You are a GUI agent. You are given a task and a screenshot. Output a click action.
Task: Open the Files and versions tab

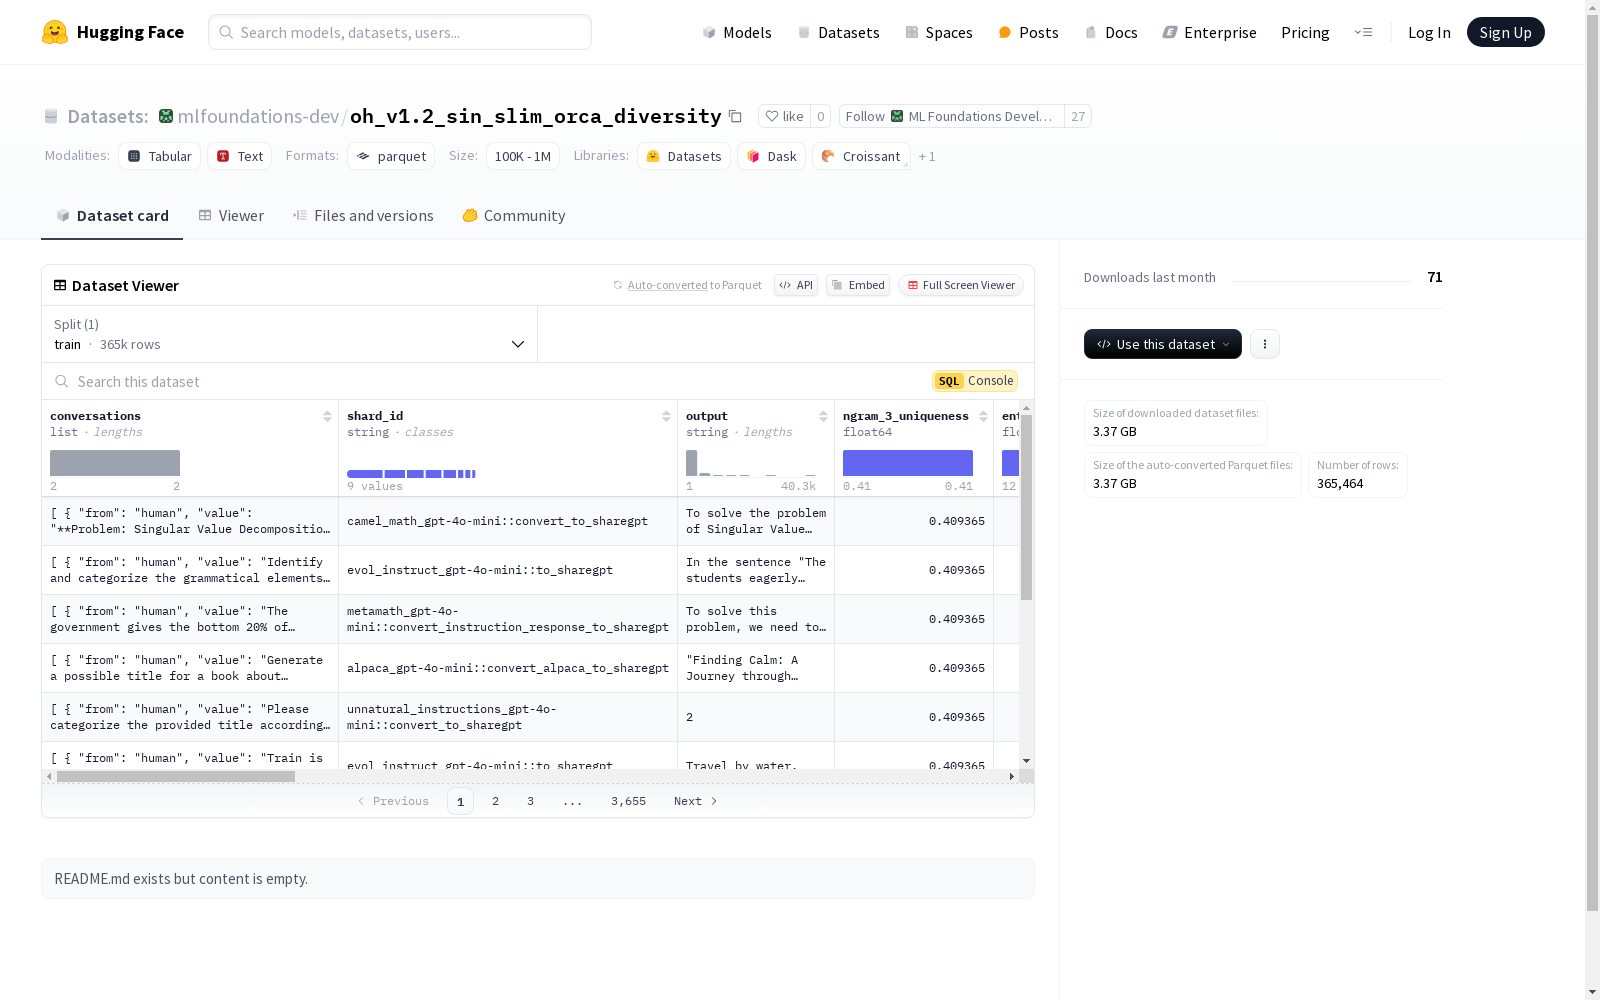pyautogui.click(x=363, y=216)
